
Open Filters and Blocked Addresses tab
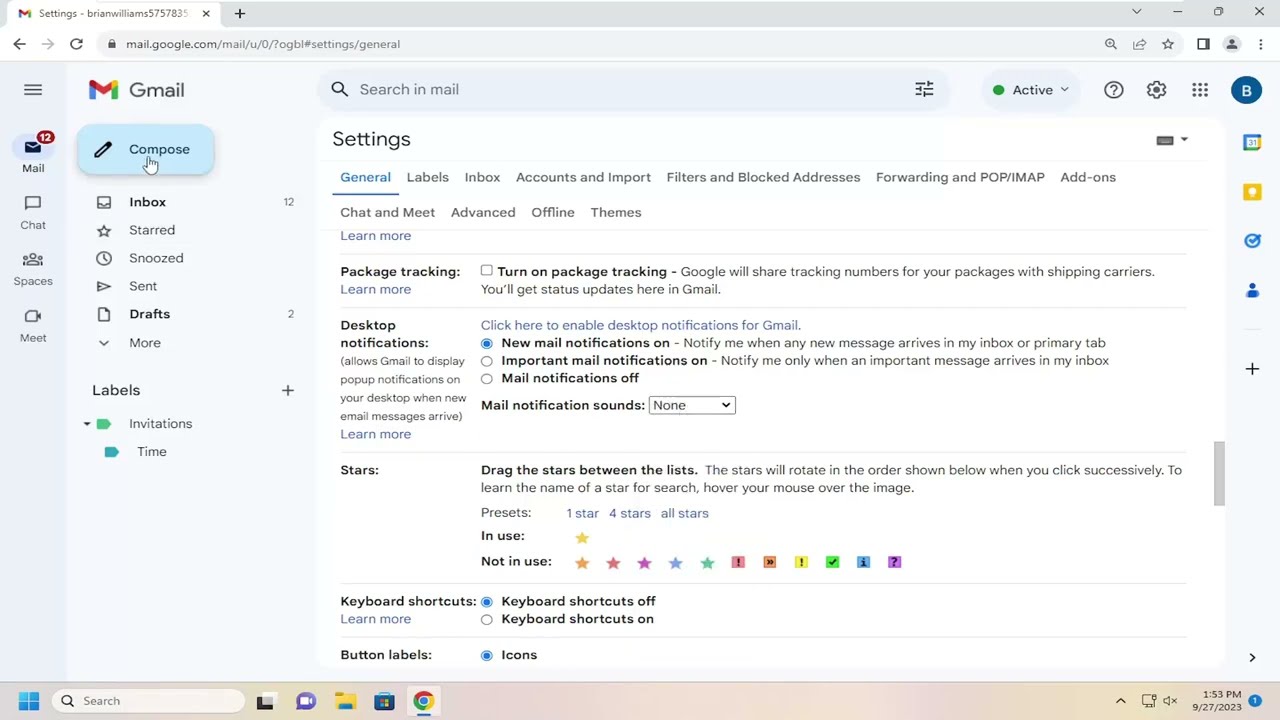(763, 177)
